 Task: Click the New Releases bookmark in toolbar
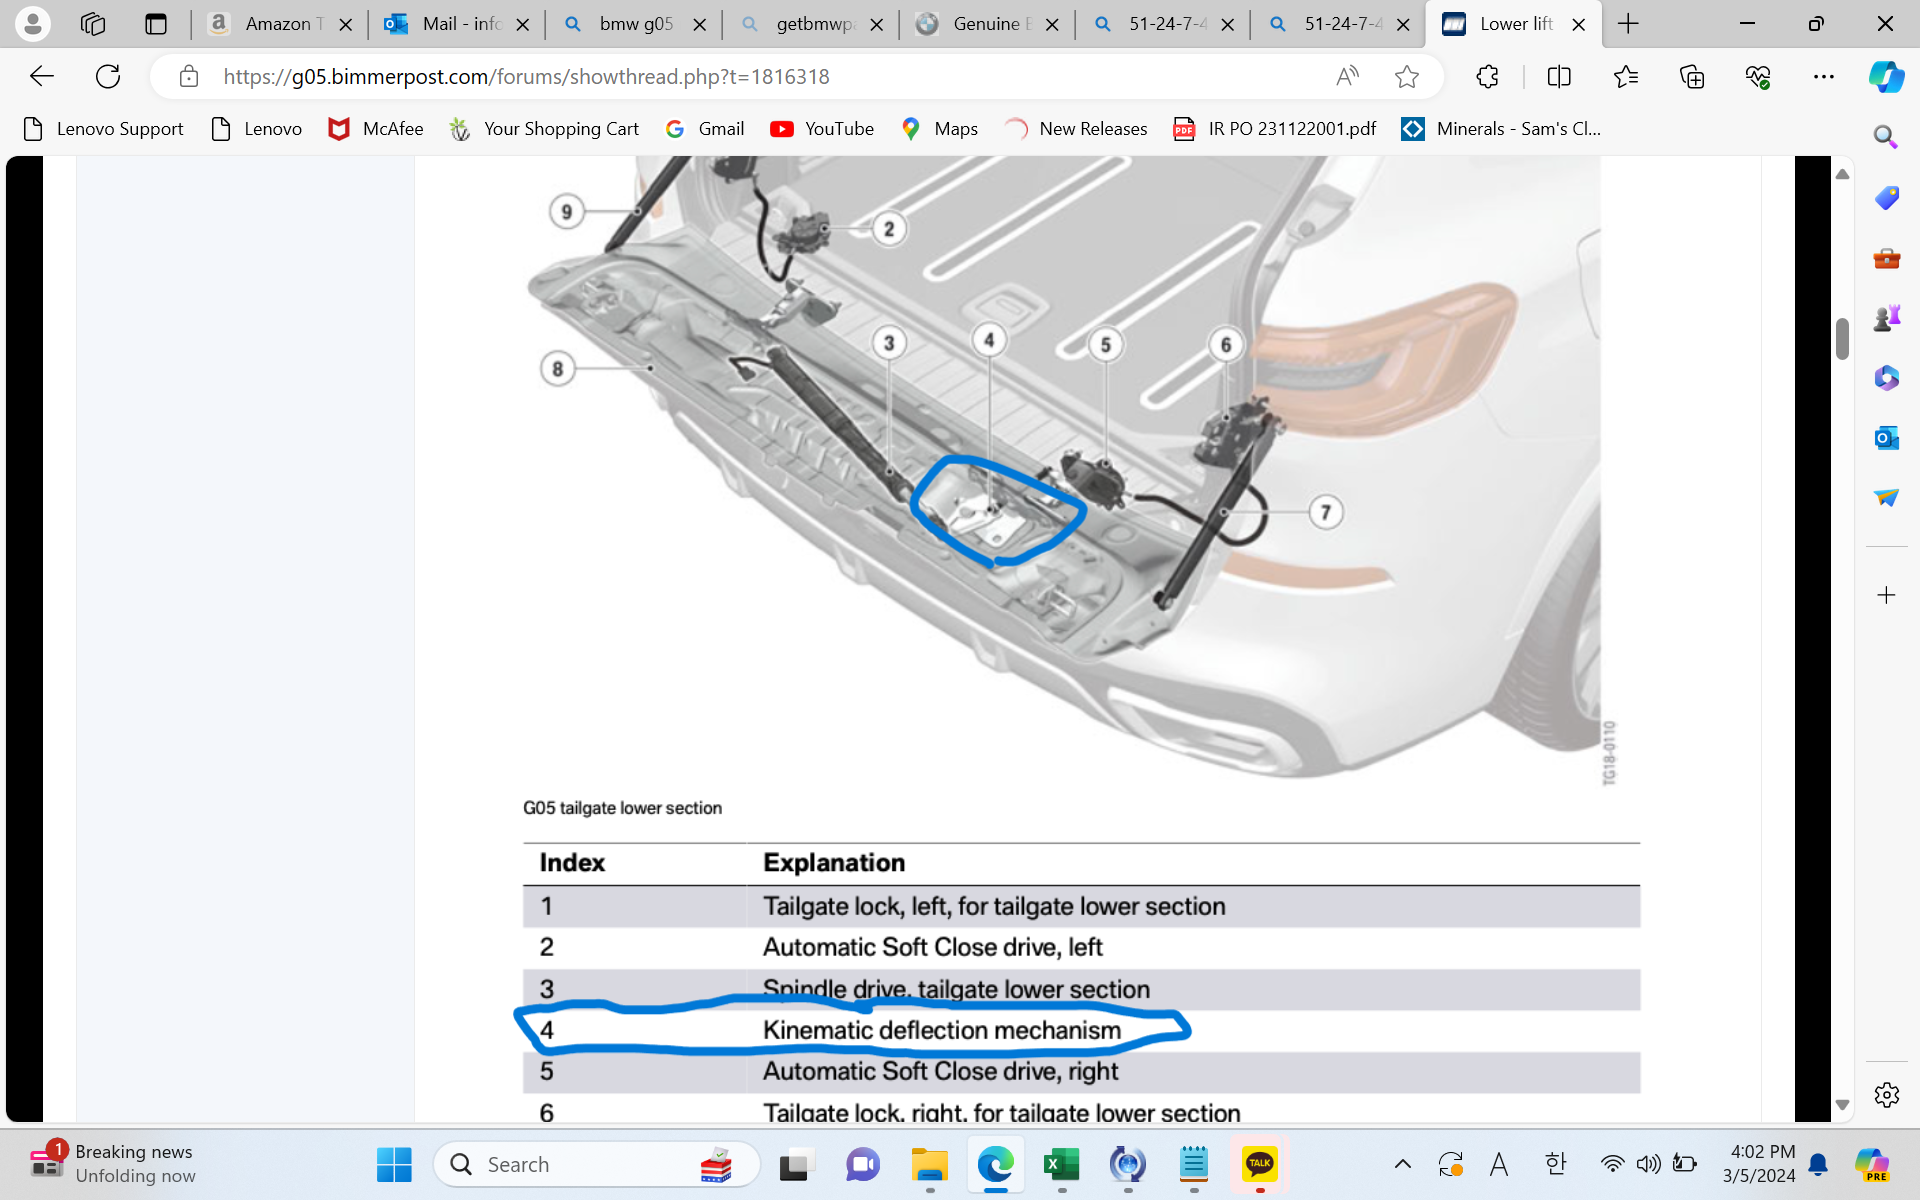[1078, 129]
